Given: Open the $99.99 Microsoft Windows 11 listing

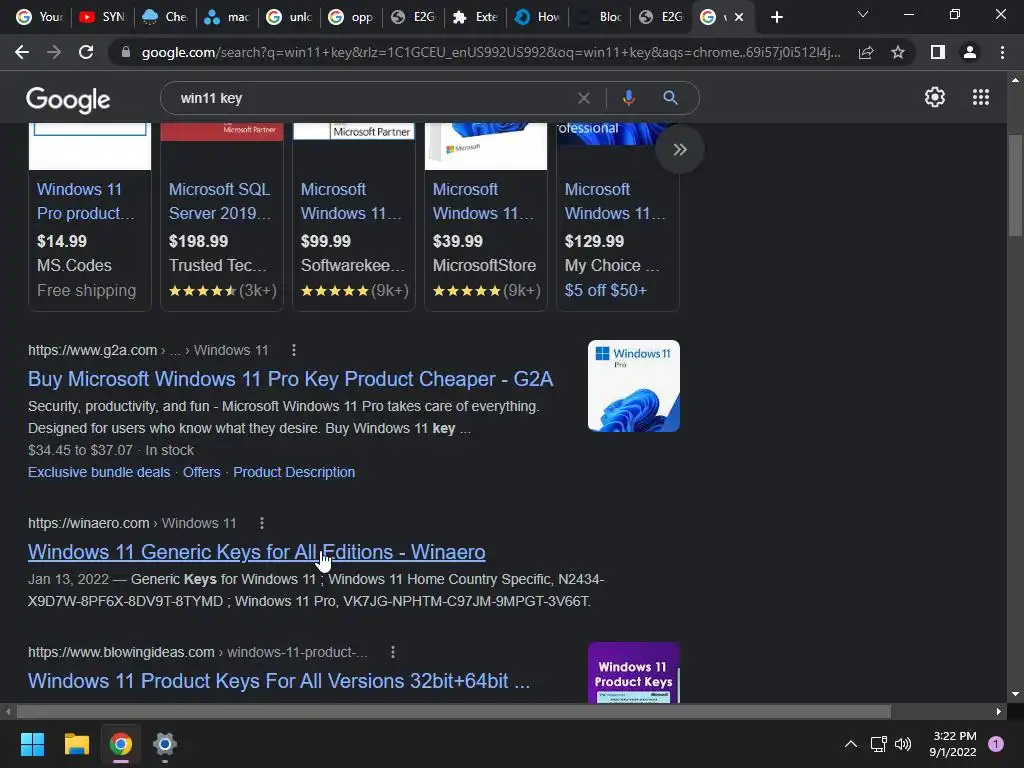Looking at the screenshot, I should [x=351, y=201].
